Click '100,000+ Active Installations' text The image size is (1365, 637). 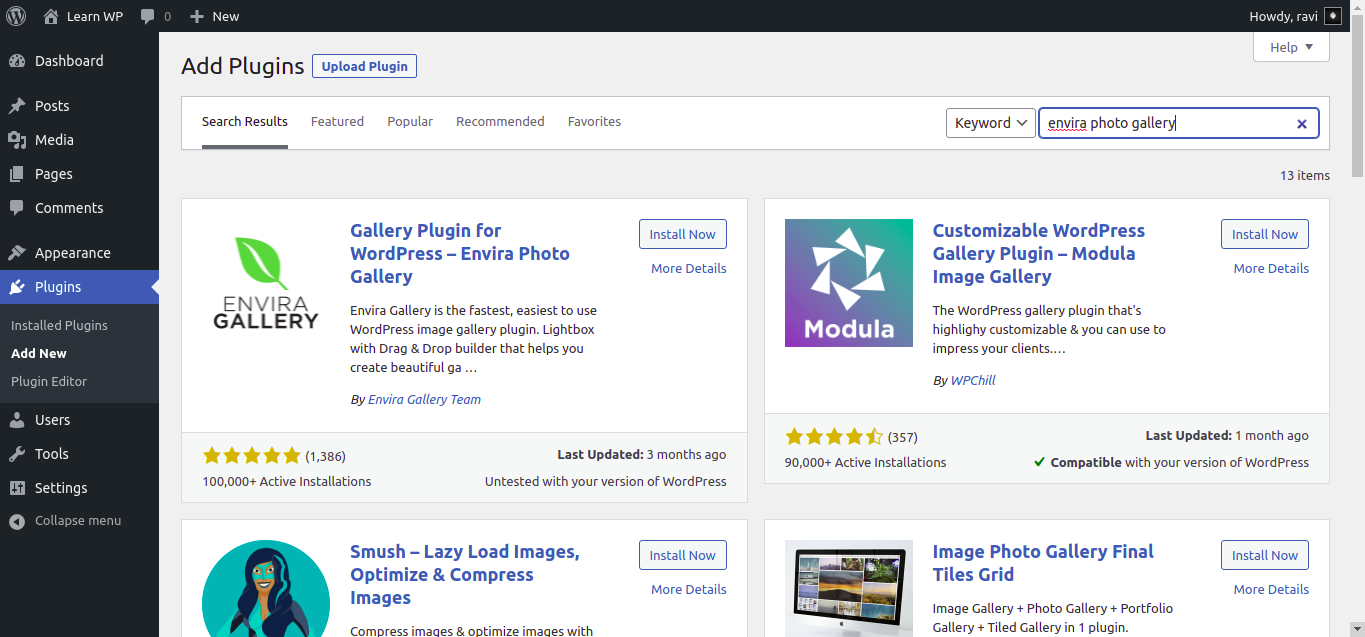[287, 481]
